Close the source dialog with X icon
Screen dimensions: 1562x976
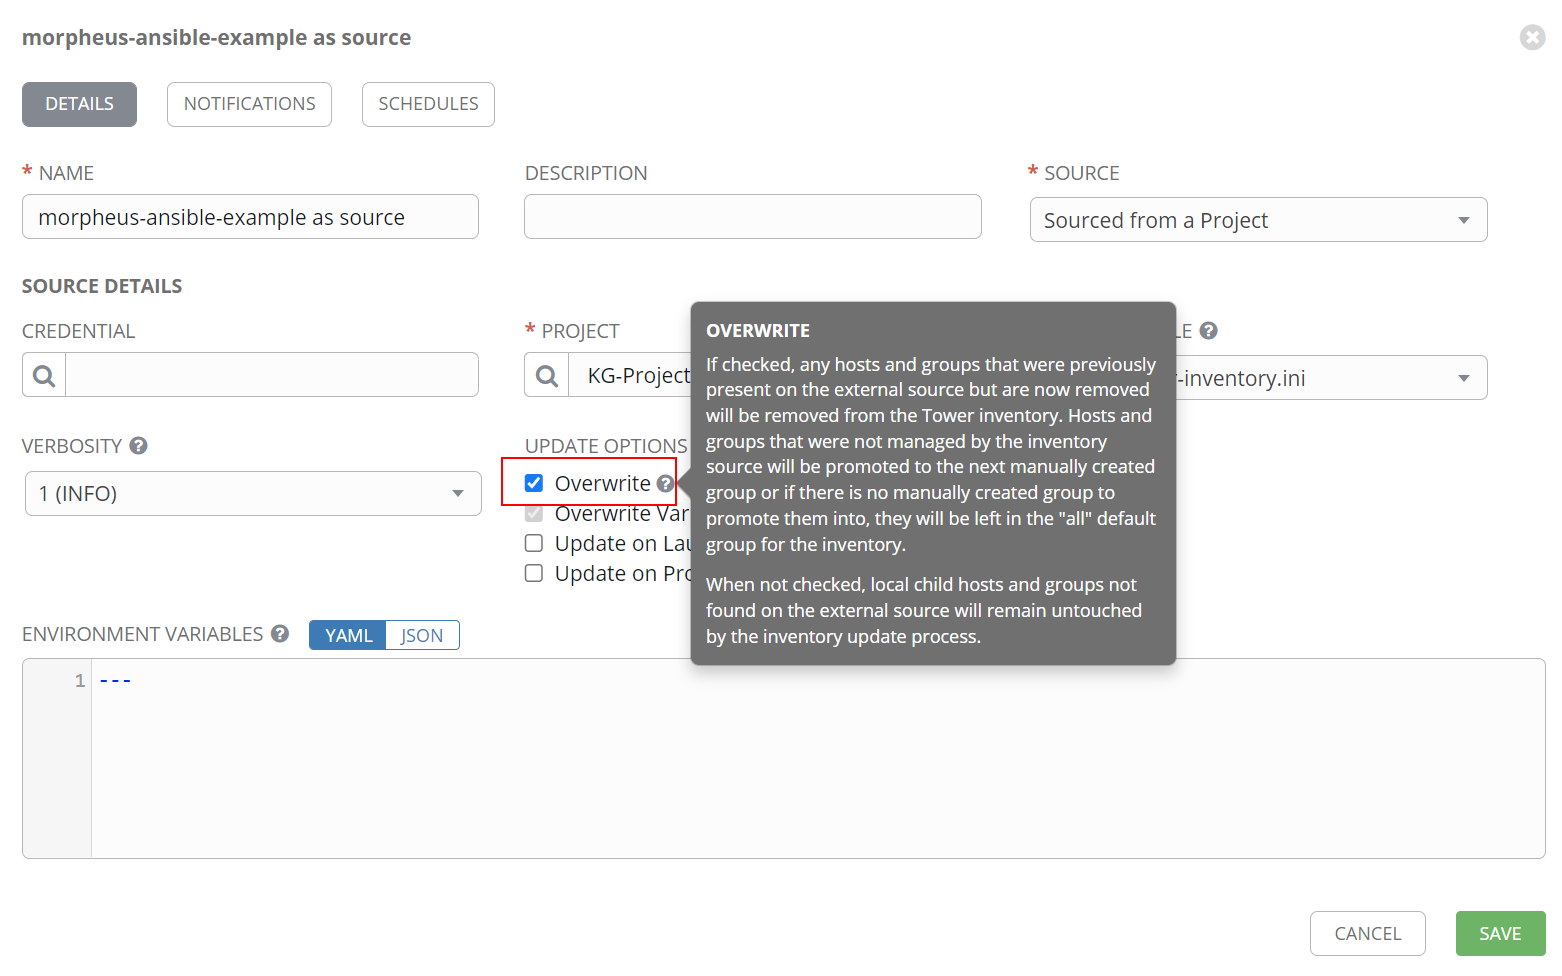1532,38
